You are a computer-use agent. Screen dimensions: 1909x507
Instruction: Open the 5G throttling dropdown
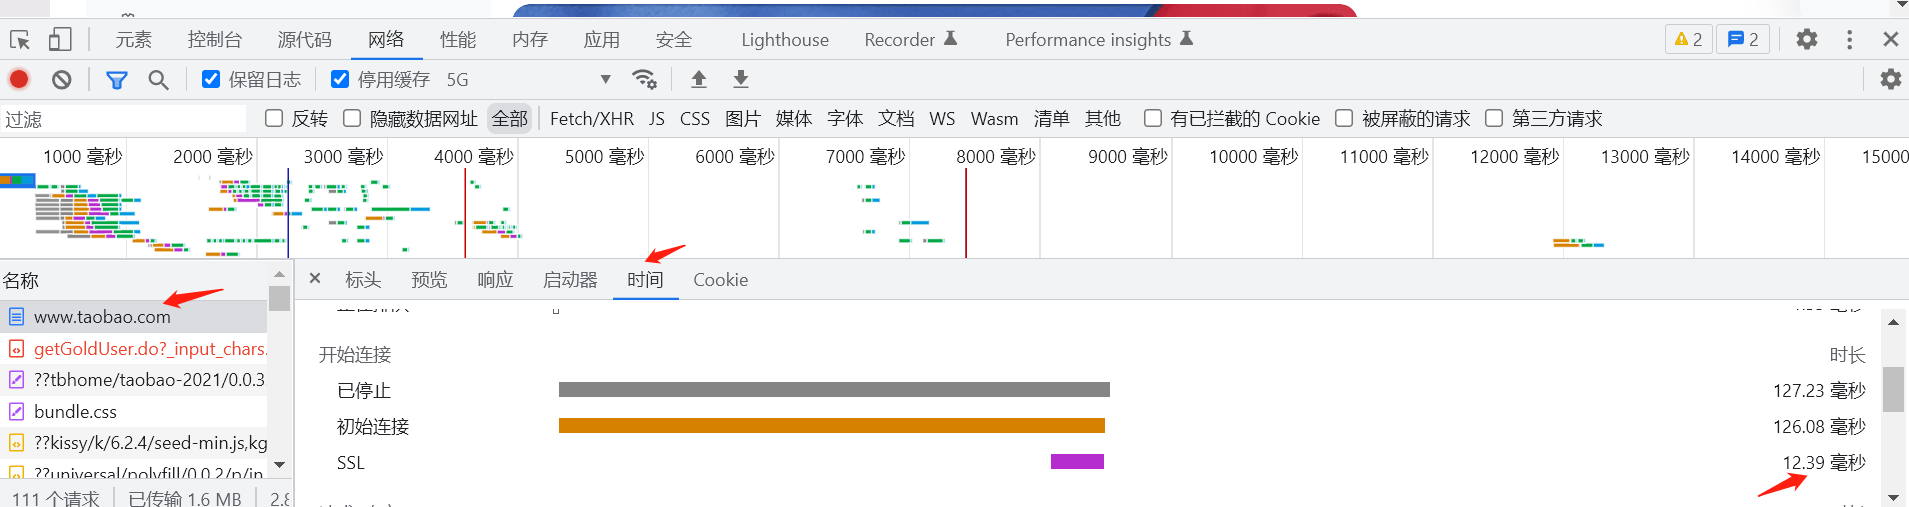pos(604,79)
